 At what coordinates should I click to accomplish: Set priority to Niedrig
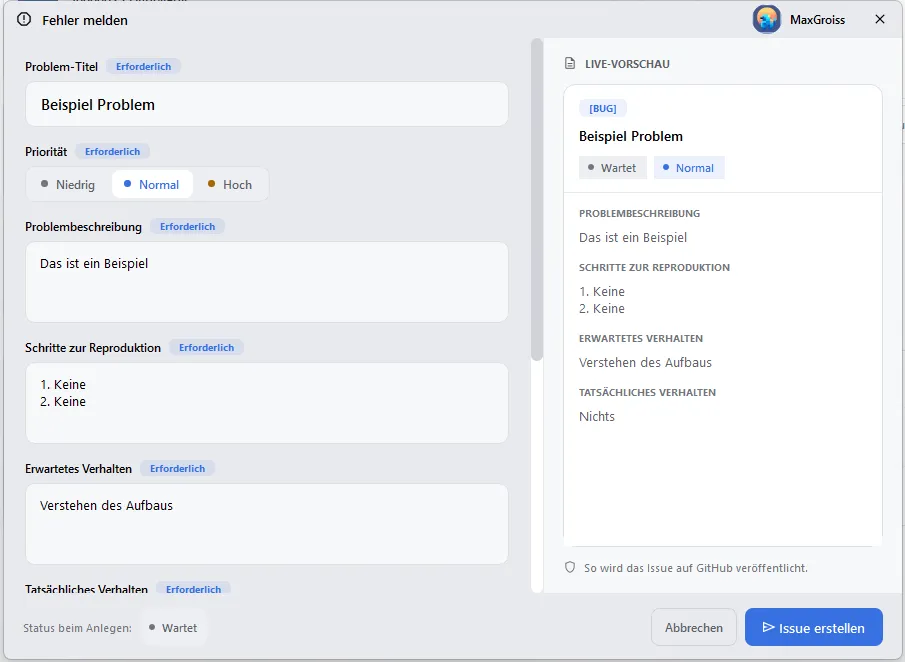point(69,185)
